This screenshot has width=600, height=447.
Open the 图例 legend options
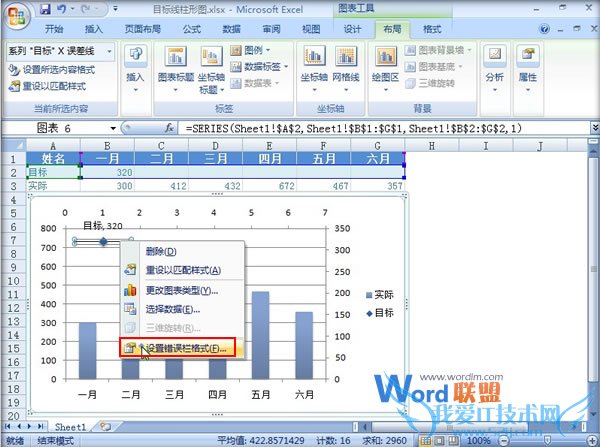click(250, 50)
